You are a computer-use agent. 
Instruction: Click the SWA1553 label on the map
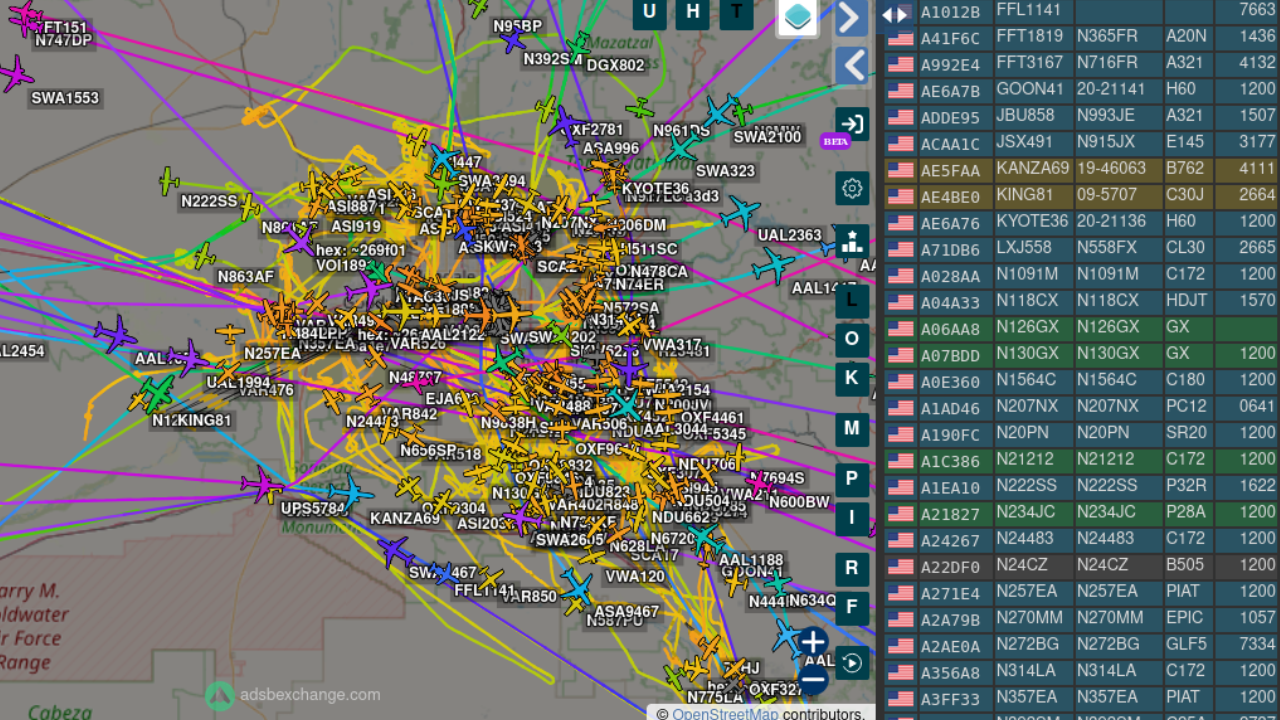(66, 98)
